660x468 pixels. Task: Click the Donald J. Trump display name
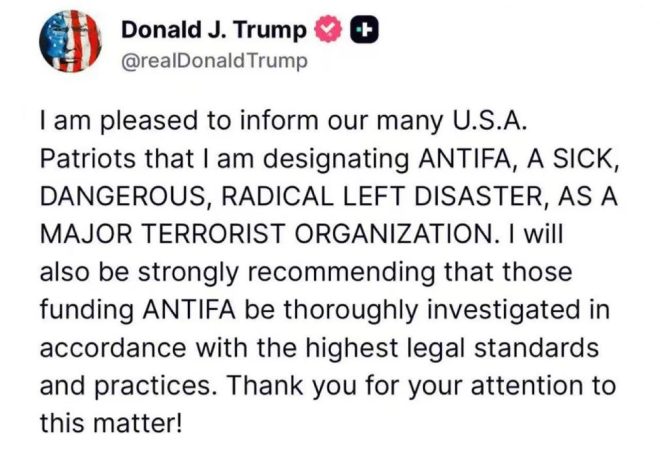pyautogui.click(x=214, y=30)
